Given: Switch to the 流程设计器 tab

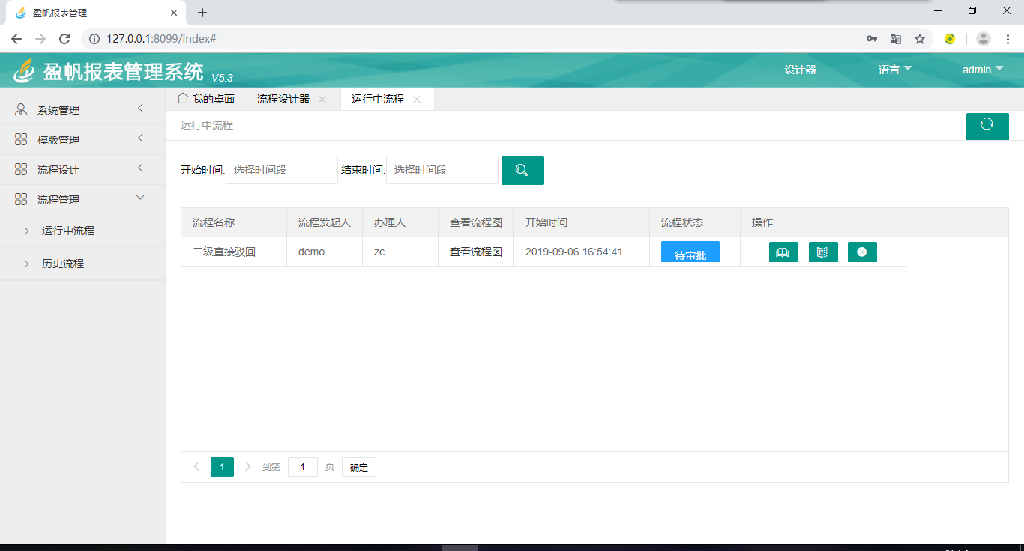Looking at the screenshot, I should point(283,99).
